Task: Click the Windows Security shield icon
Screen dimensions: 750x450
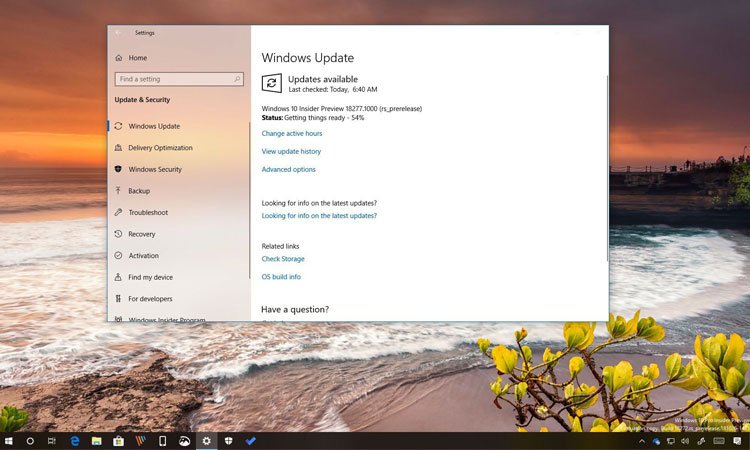Action: click(x=119, y=170)
